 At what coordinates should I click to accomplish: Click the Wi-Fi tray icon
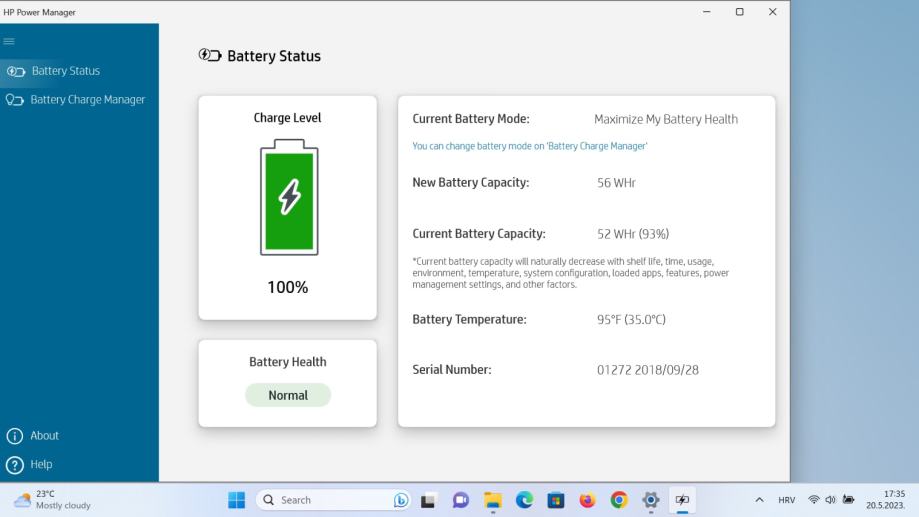click(x=814, y=500)
